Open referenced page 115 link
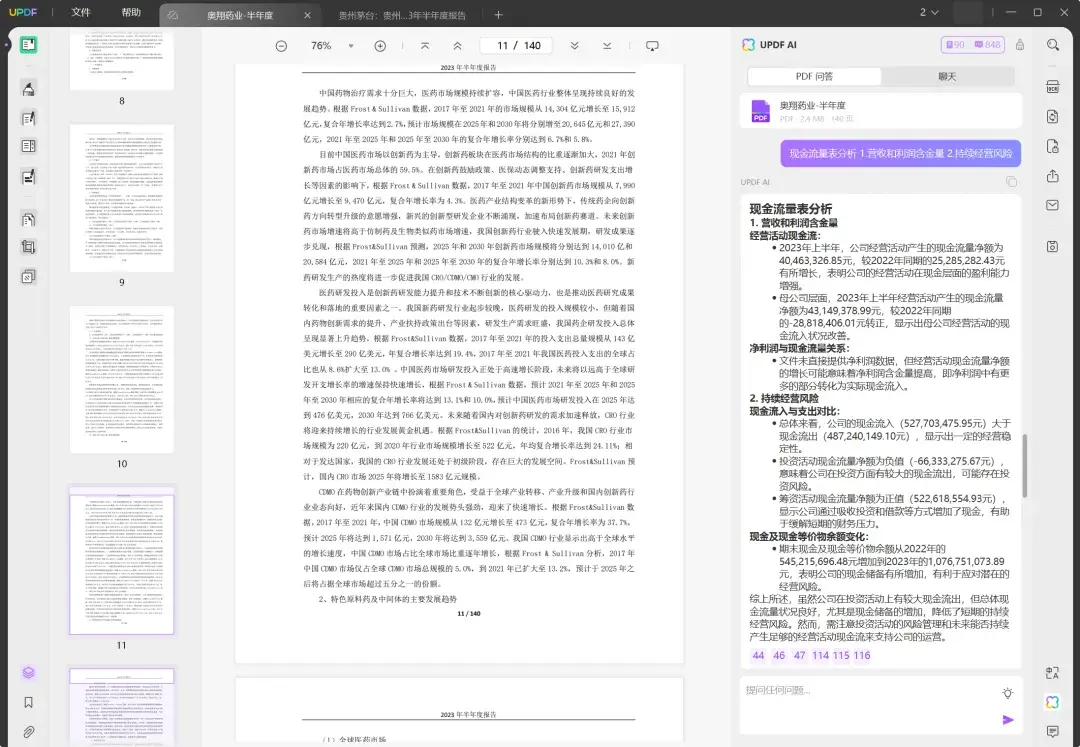Viewport: 1080px width, 747px height. 841,655
